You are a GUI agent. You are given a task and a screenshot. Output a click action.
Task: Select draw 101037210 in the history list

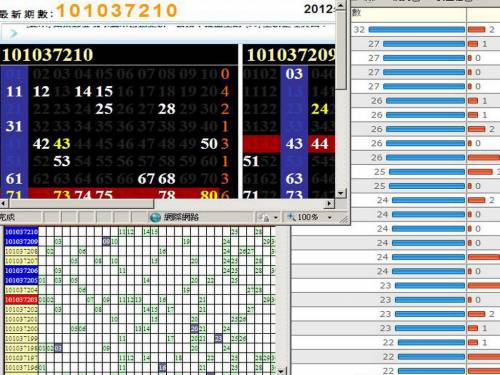(21, 232)
